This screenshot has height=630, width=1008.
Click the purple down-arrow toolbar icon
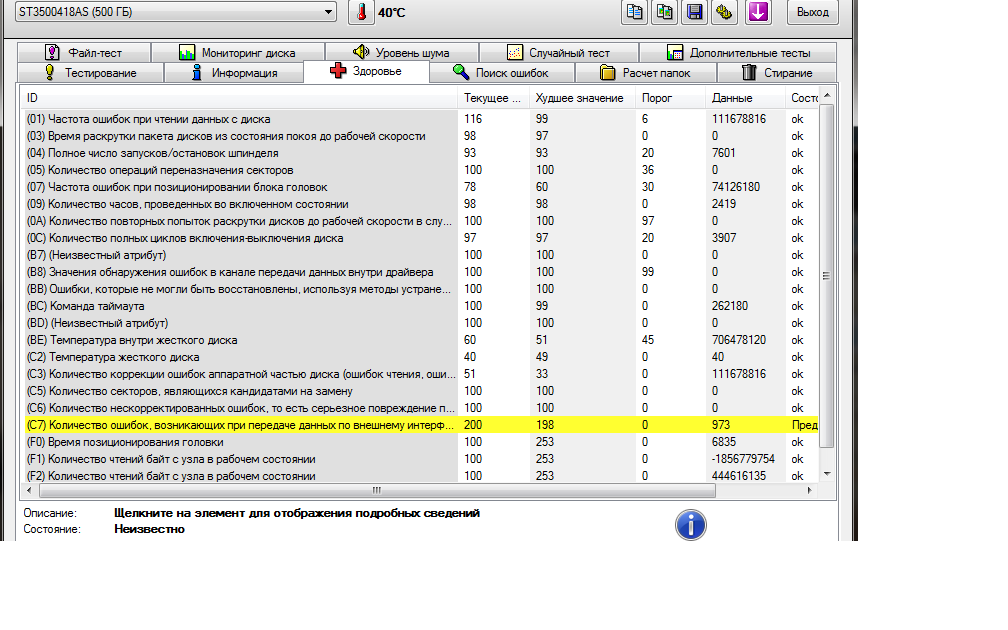(x=758, y=12)
